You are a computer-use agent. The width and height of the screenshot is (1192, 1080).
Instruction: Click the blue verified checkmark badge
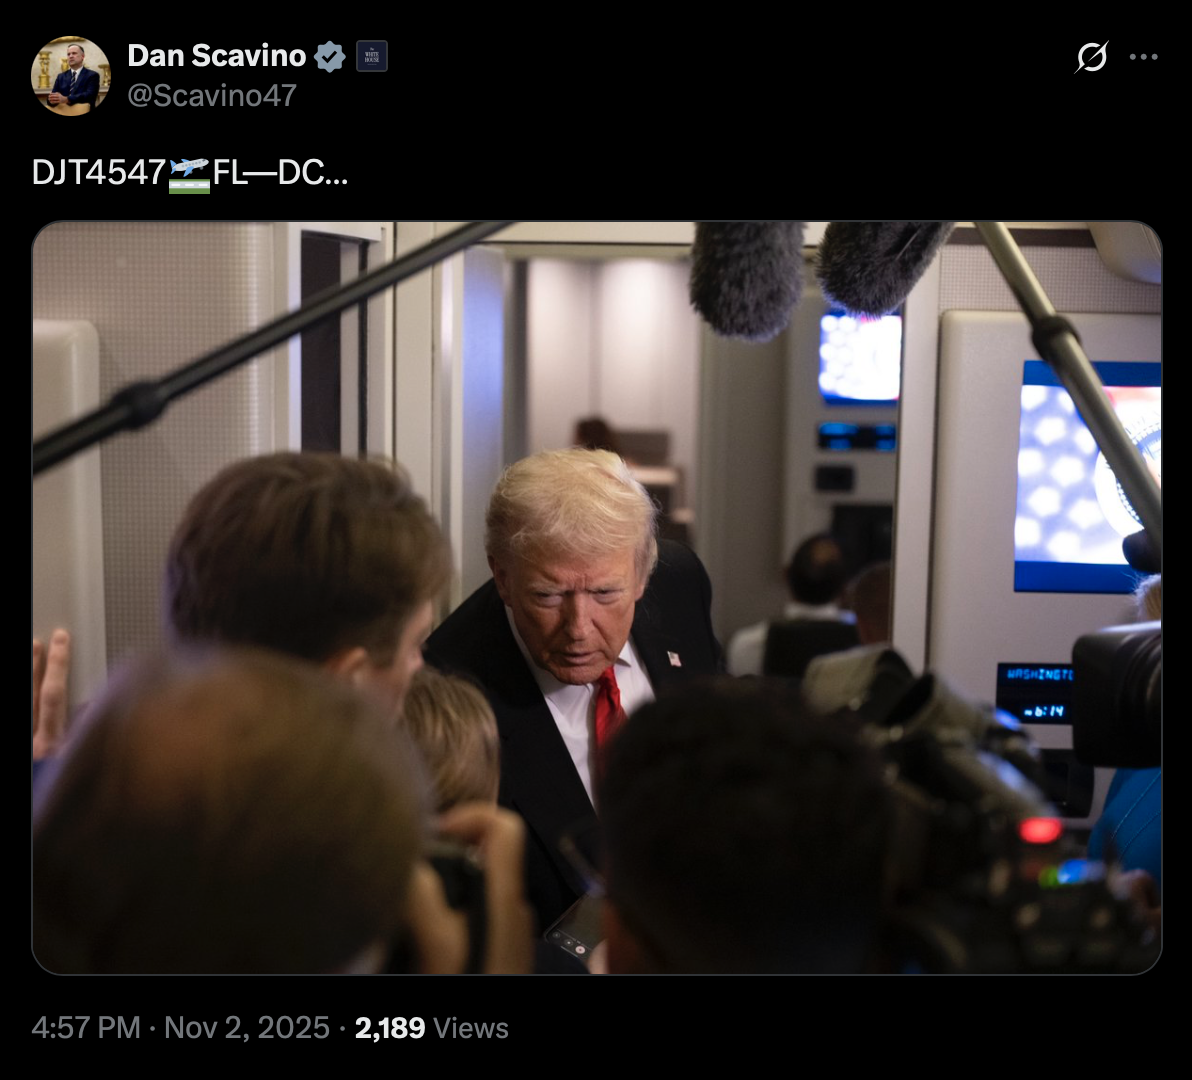coord(330,57)
